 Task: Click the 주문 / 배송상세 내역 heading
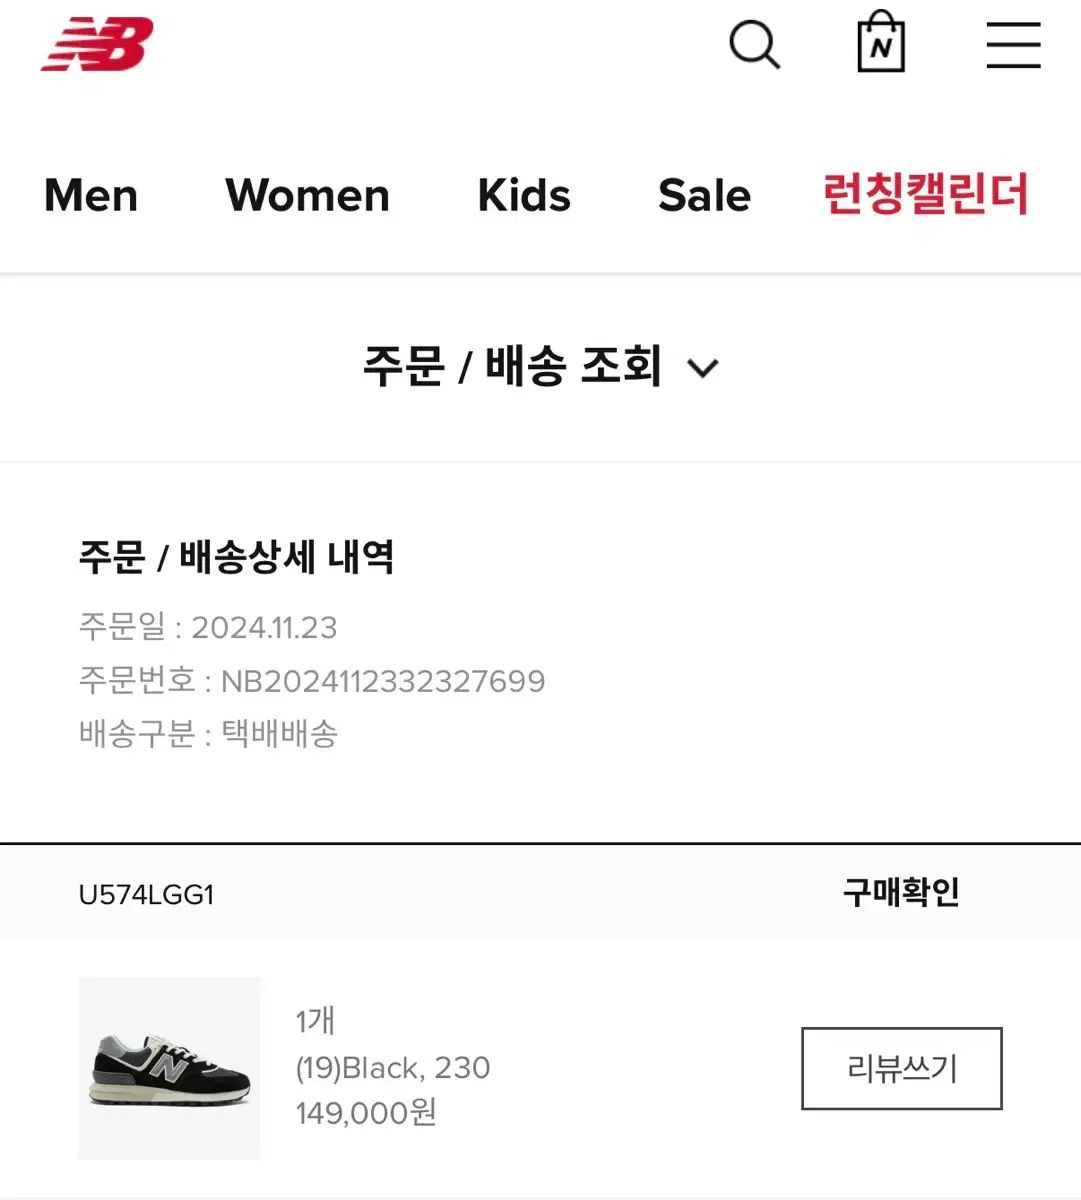tap(236, 556)
